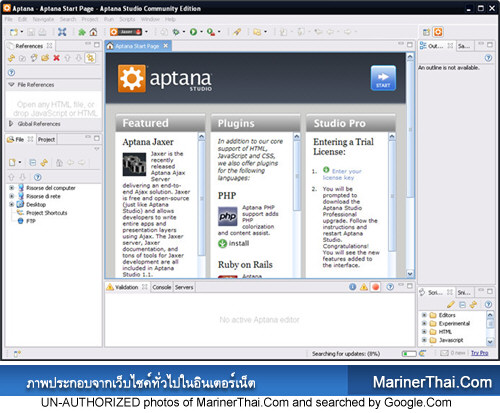
Task: Select the Experimental folder in Scripts view
Action: 450,323
